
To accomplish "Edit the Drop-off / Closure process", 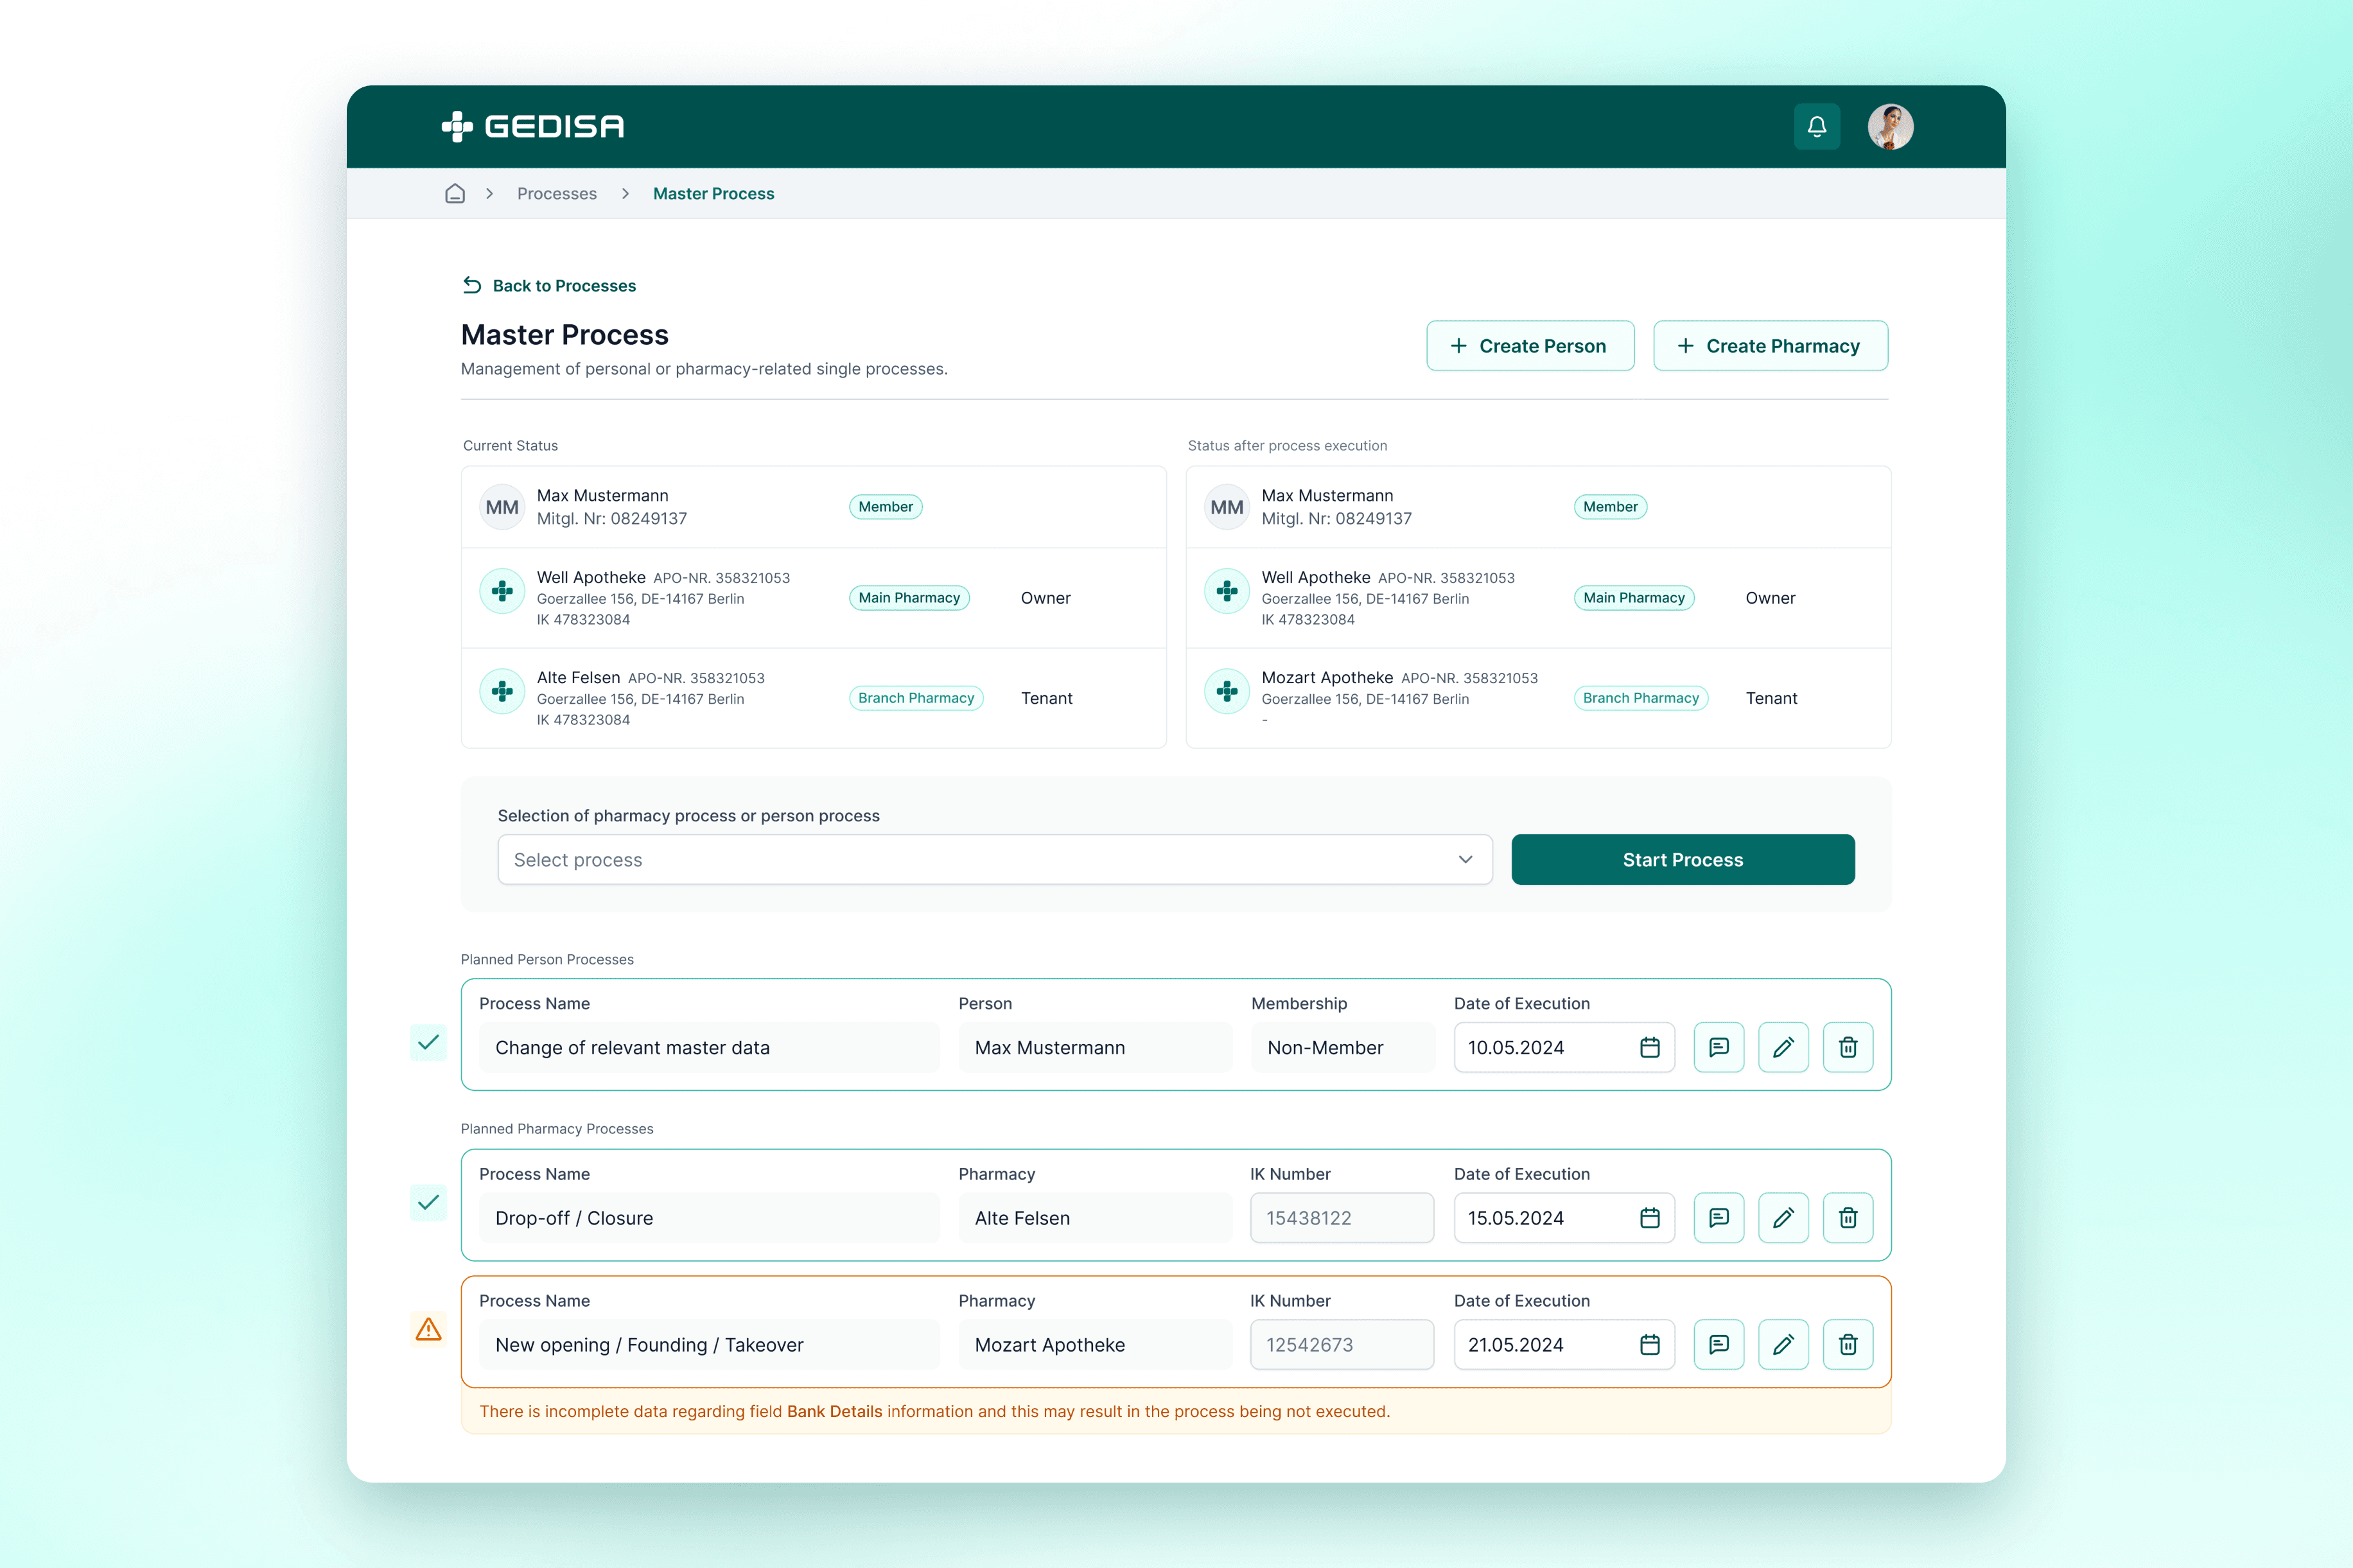I will [1783, 1217].
